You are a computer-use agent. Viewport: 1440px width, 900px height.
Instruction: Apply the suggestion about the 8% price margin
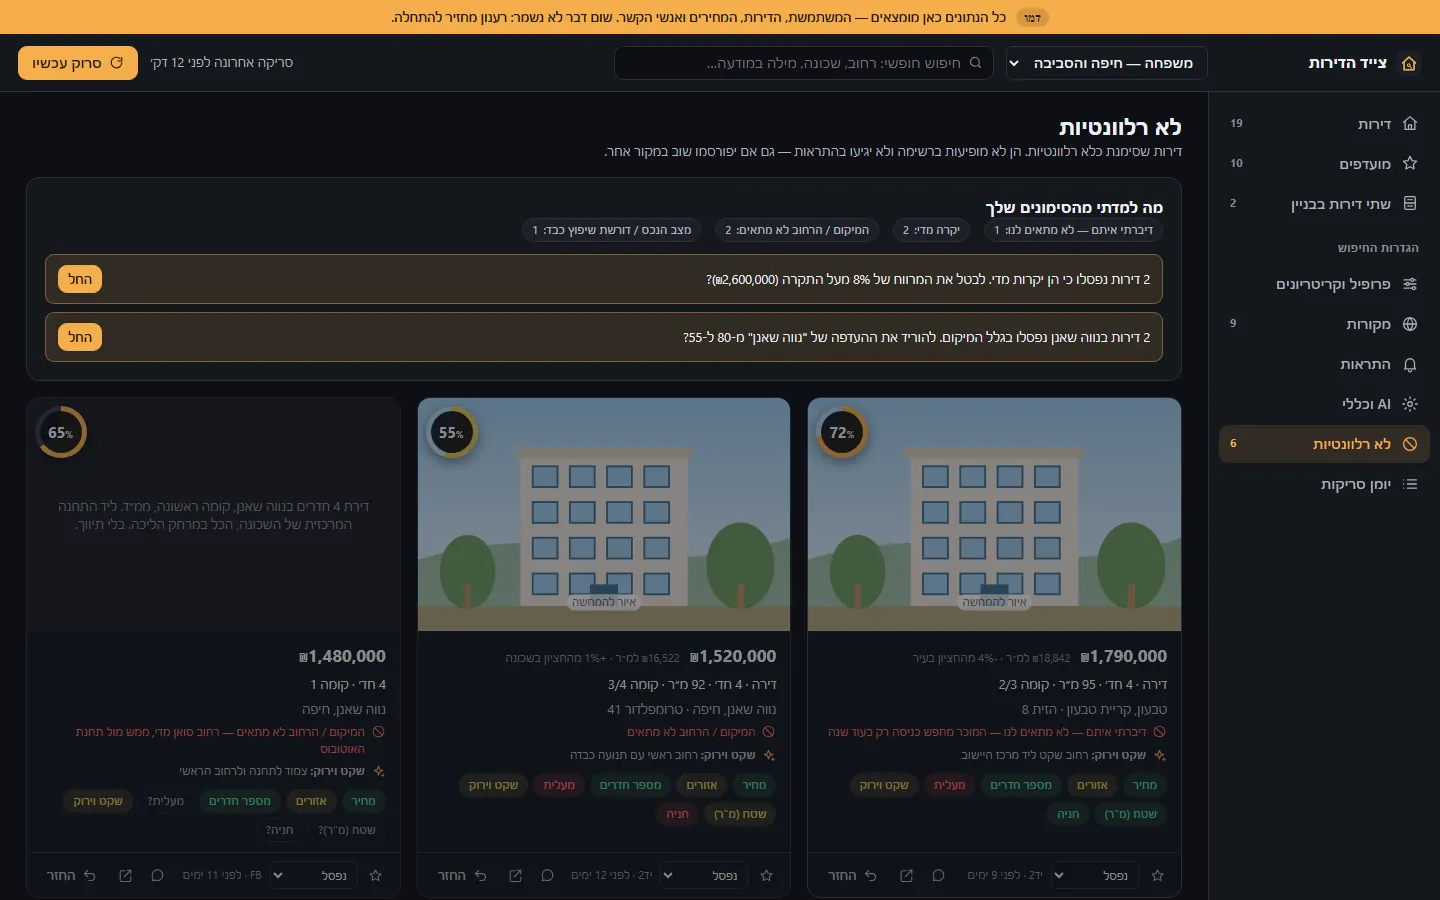click(x=80, y=279)
